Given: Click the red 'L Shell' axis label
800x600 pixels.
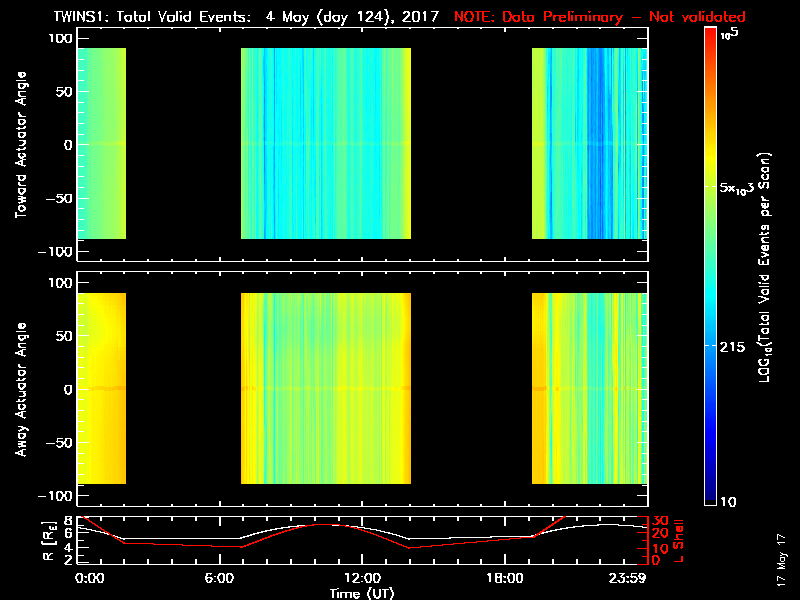Looking at the screenshot, I should click(678, 541).
